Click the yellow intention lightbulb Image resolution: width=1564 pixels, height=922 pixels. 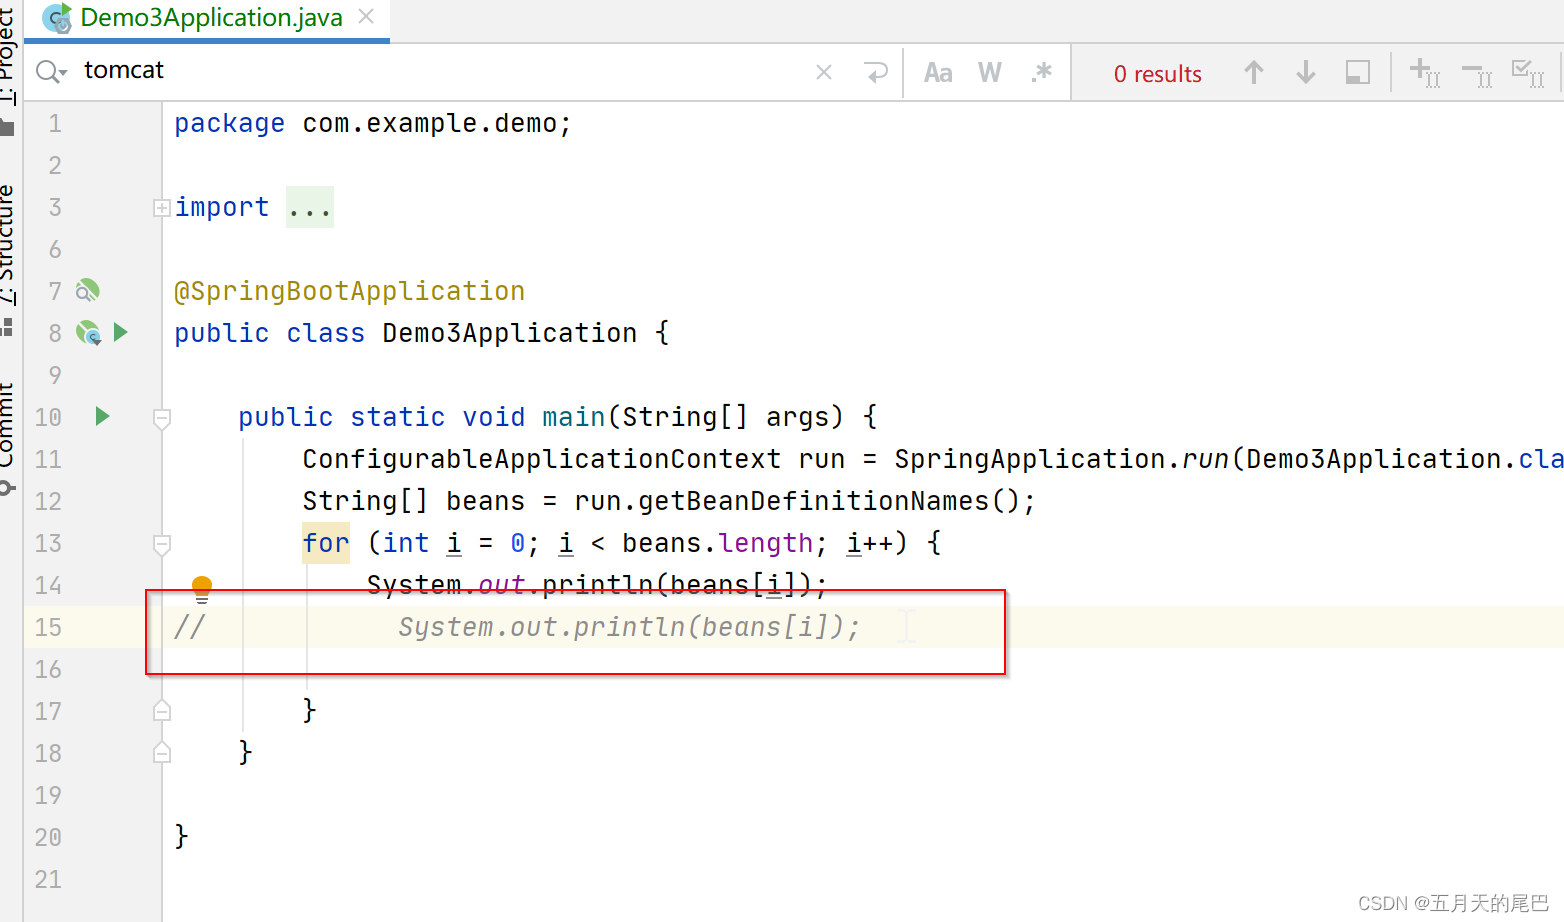(202, 589)
